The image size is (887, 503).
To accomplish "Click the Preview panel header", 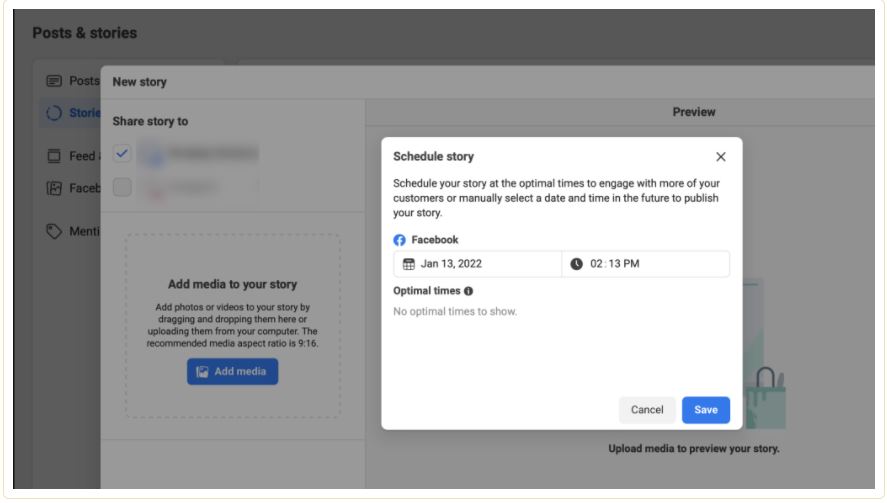I will (693, 112).
